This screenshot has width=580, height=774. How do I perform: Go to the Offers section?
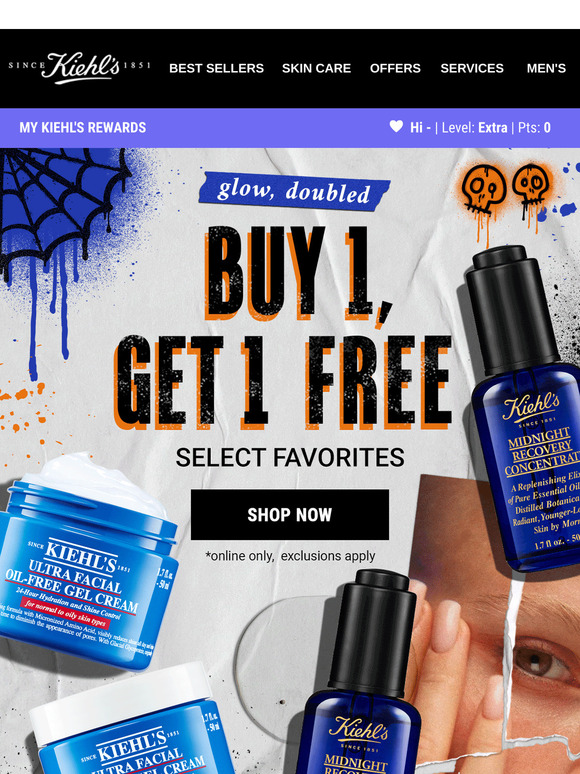click(x=395, y=68)
